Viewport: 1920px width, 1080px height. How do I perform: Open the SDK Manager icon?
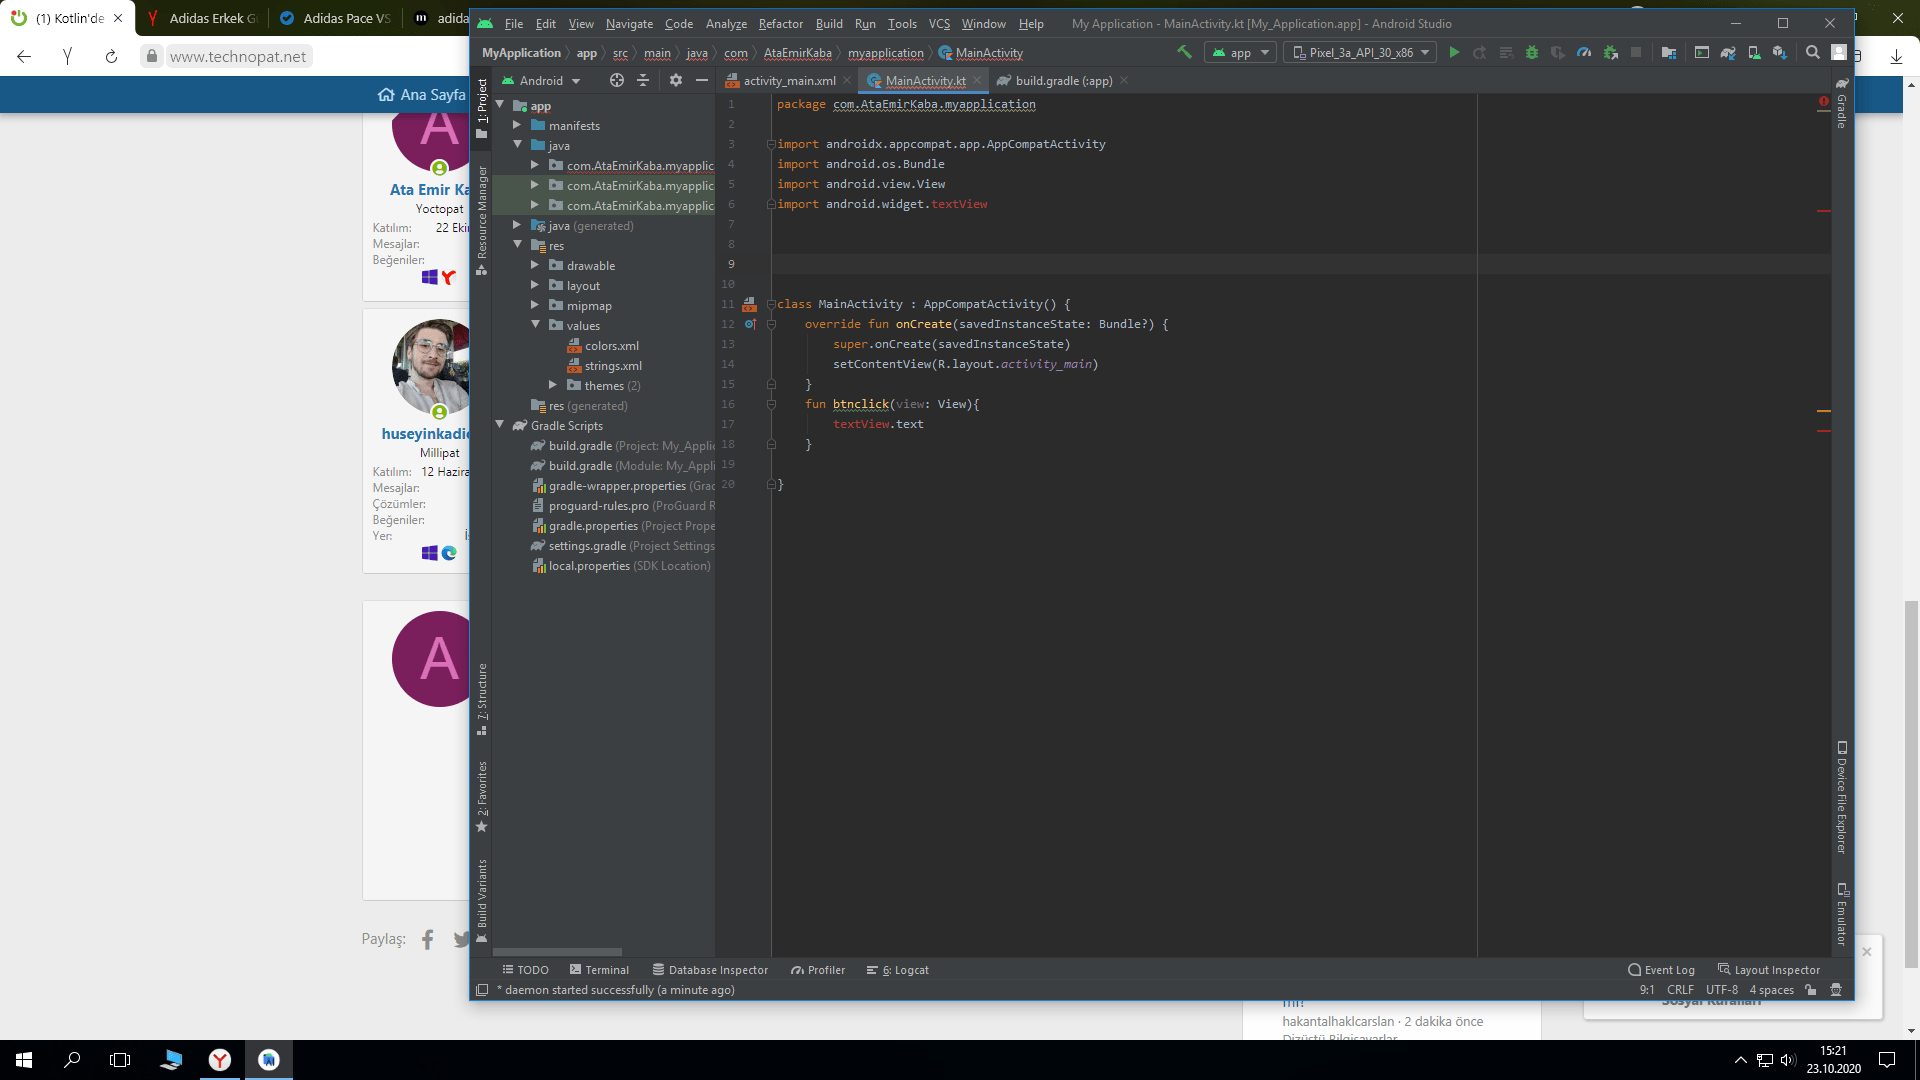1779,53
